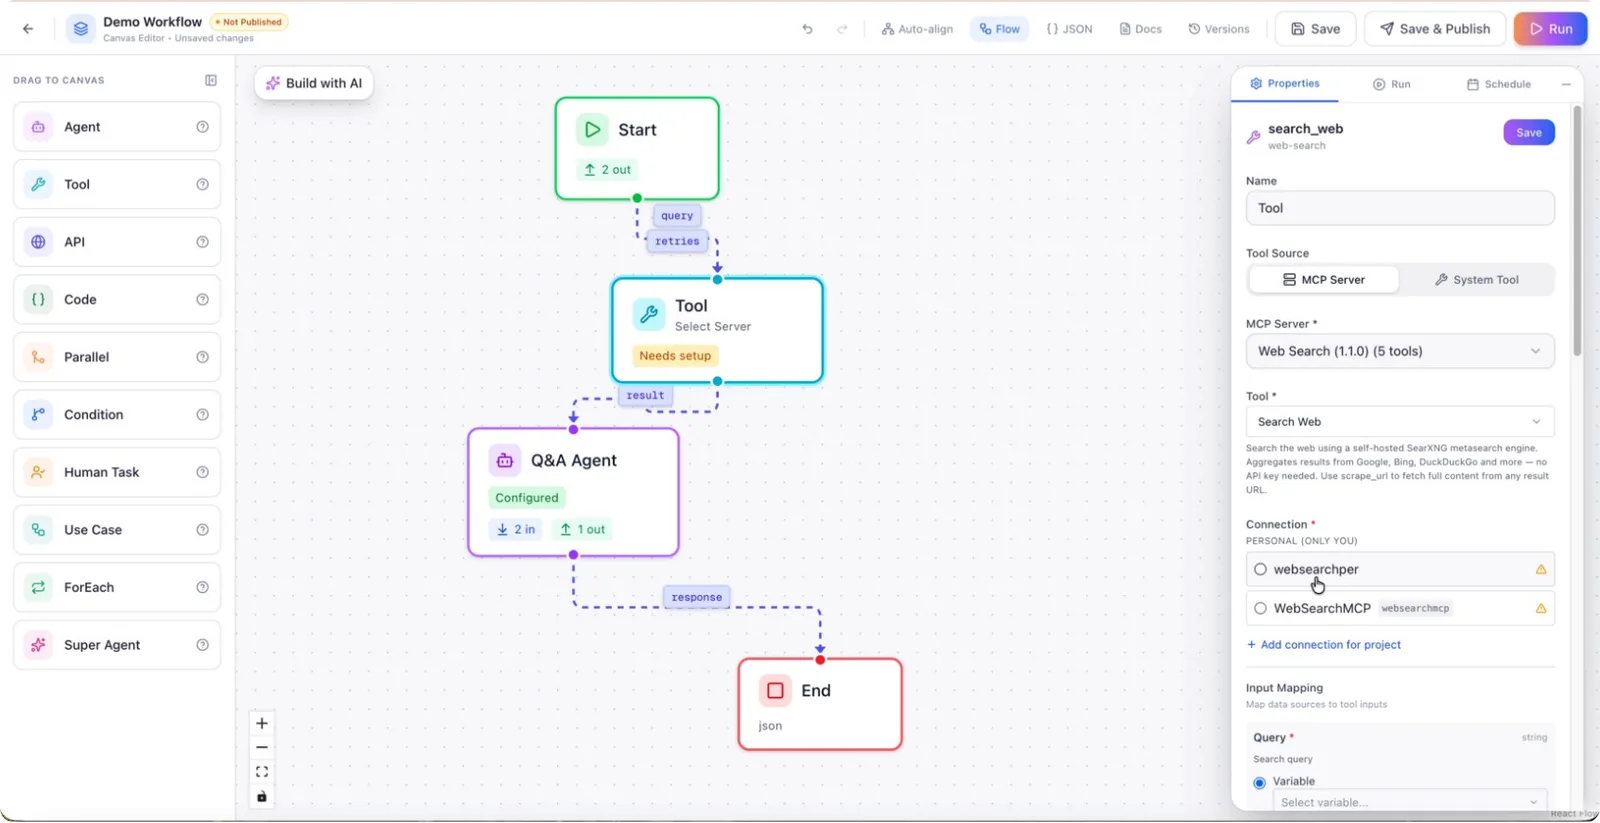Zoom in the canvas with plus
The height and width of the screenshot is (823, 1600).
coord(262,723)
